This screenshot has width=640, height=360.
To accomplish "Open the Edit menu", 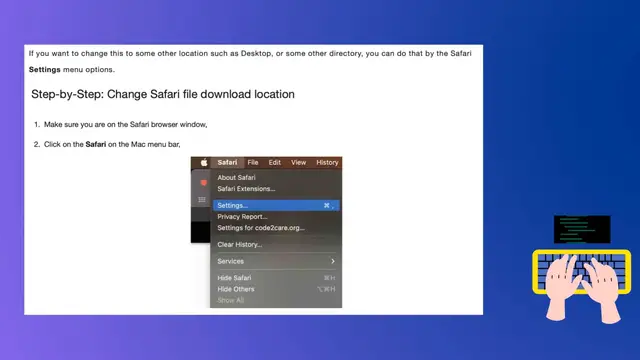I will tap(274, 162).
